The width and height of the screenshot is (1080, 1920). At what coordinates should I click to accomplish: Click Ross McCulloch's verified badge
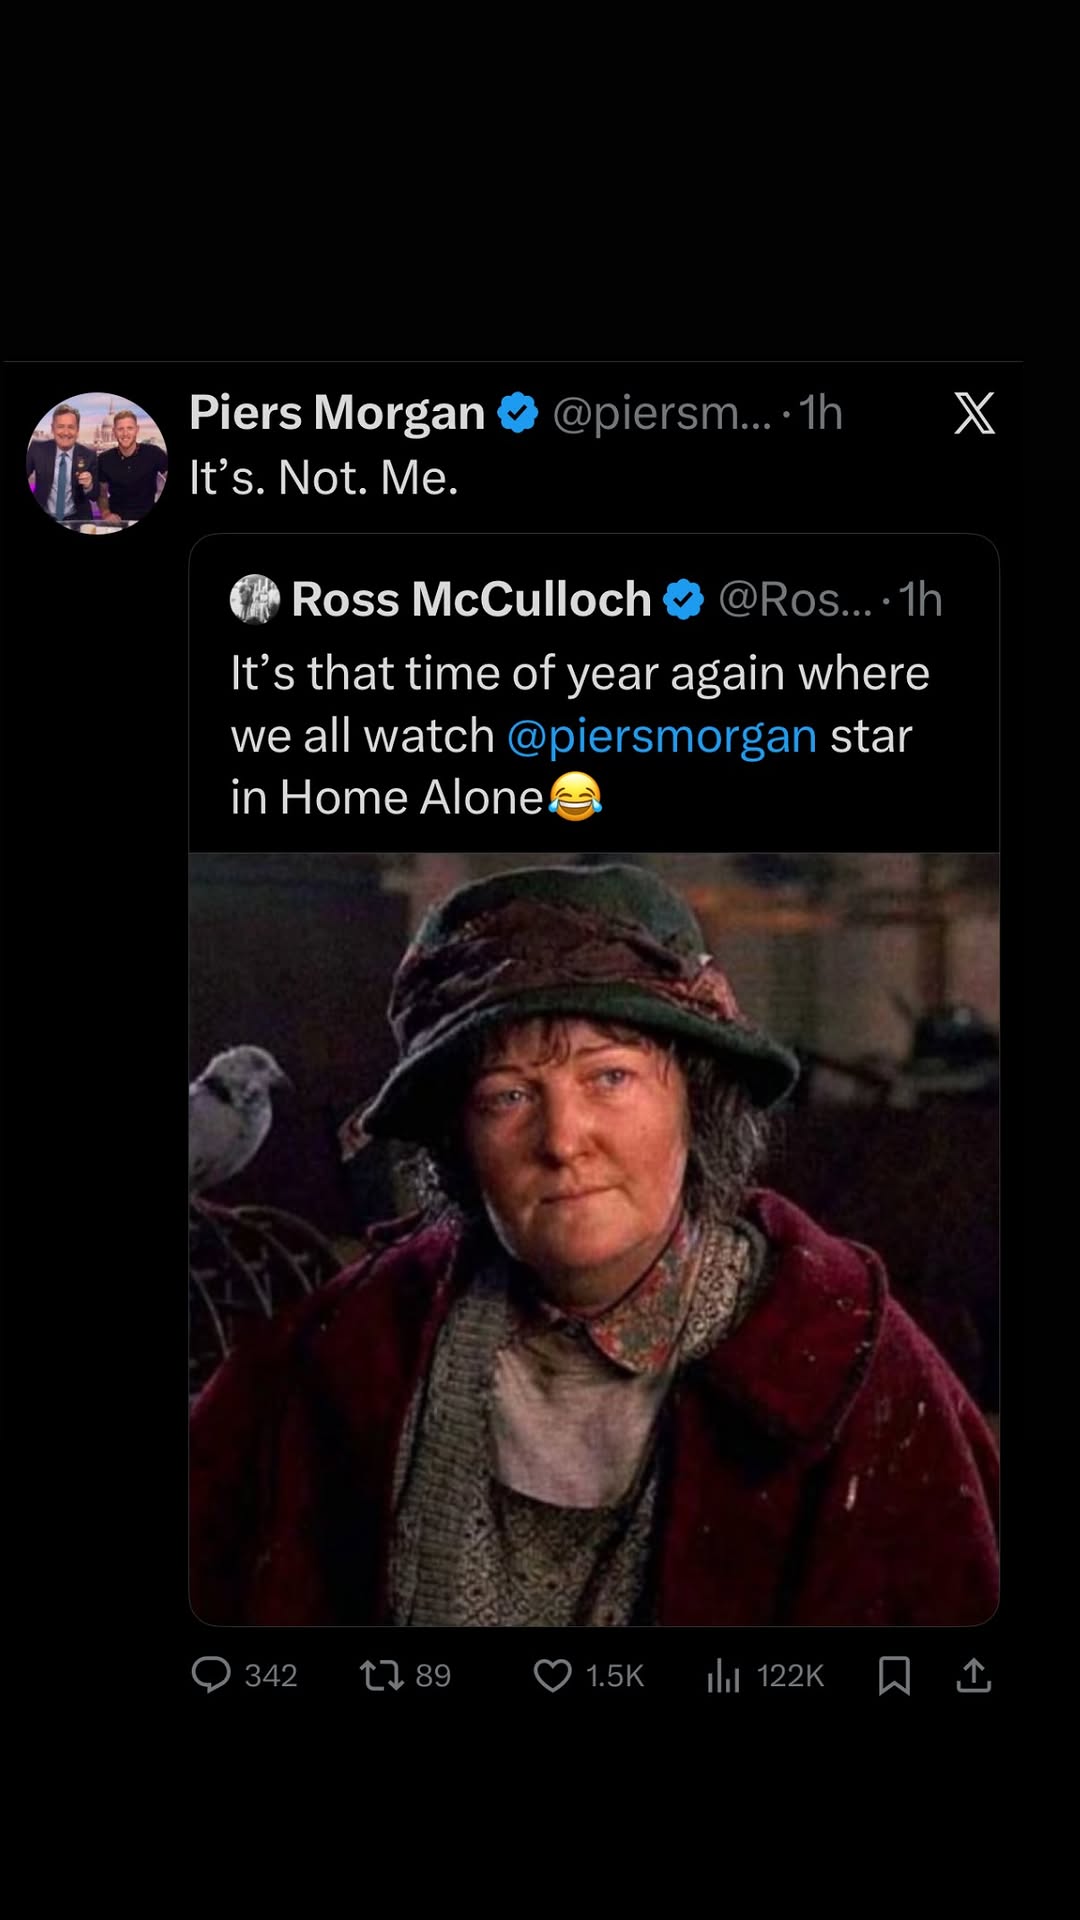pyautogui.click(x=684, y=600)
